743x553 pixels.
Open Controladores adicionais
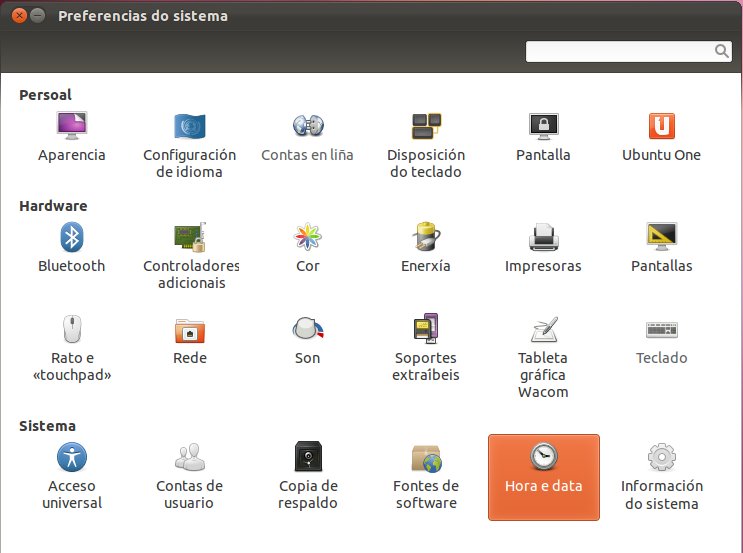[x=191, y=256]
